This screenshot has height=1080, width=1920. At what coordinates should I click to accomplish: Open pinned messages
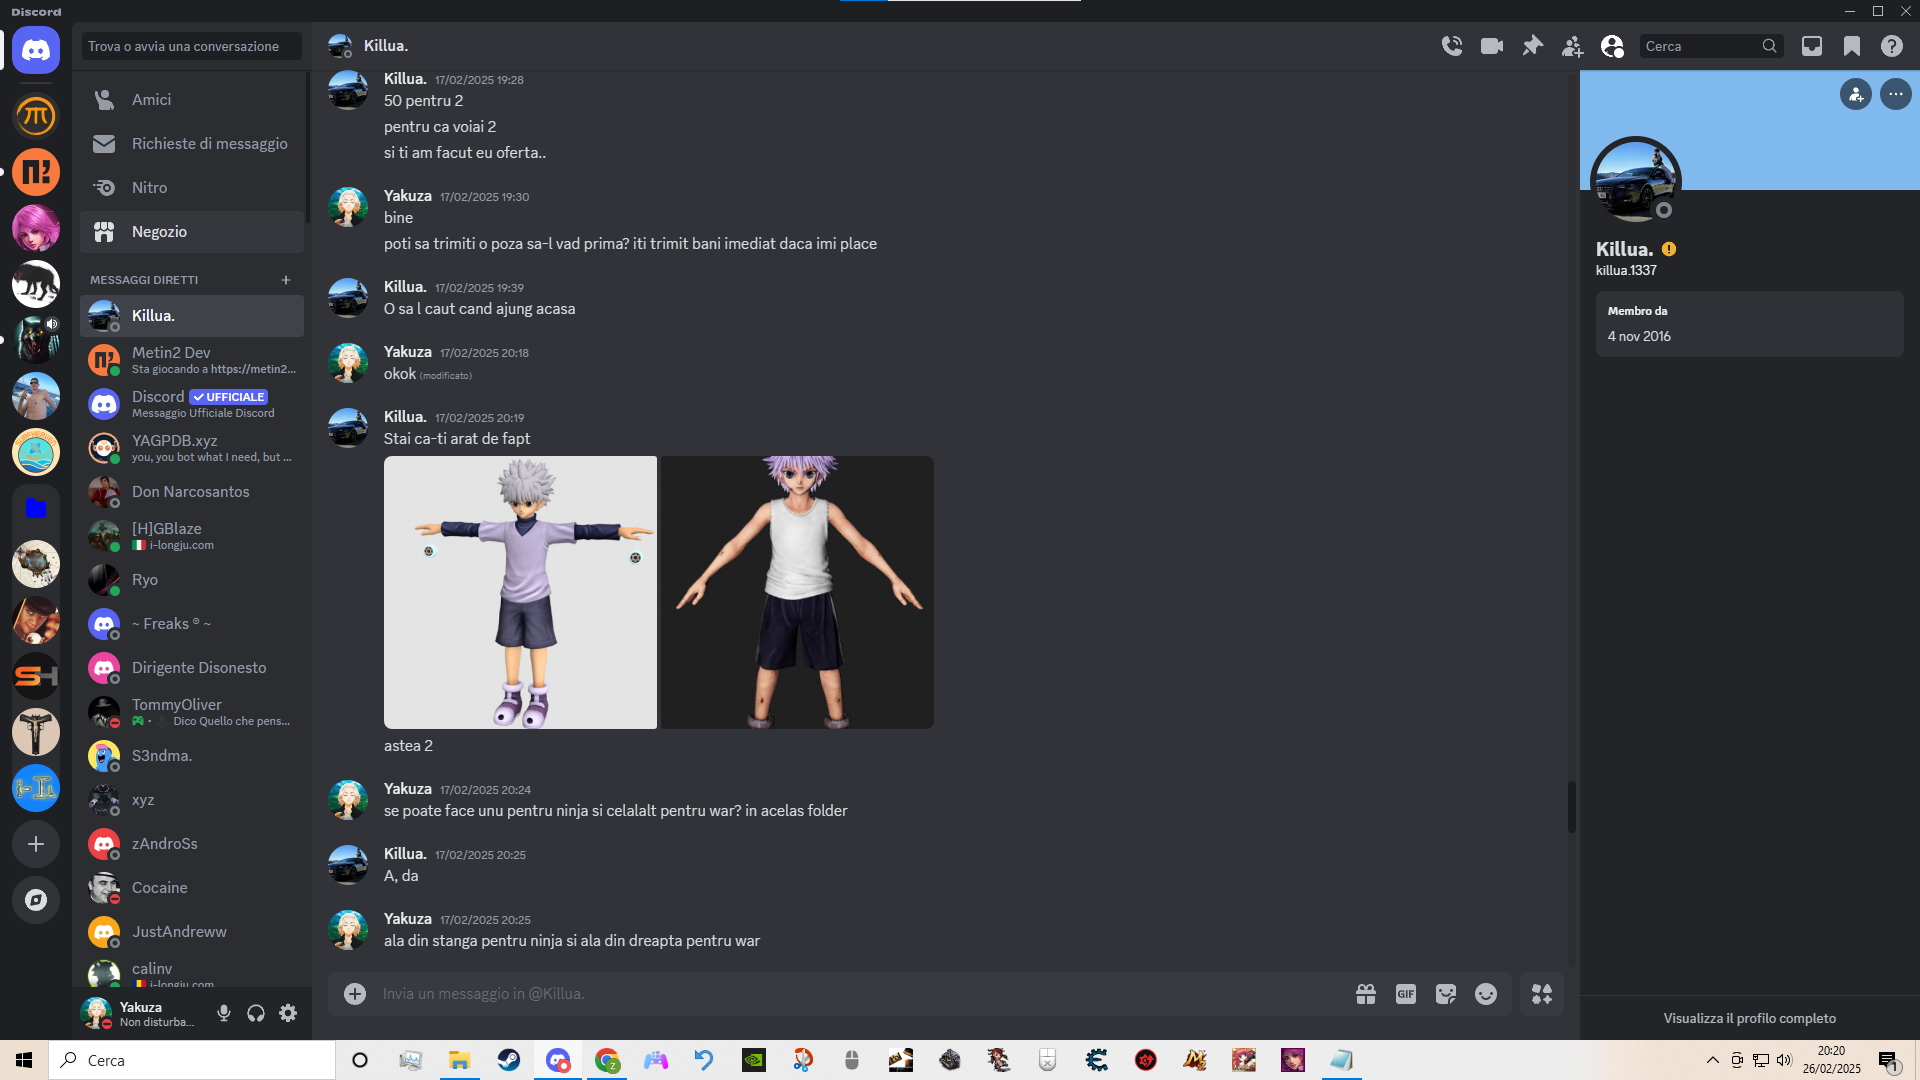pos(1532,46)
